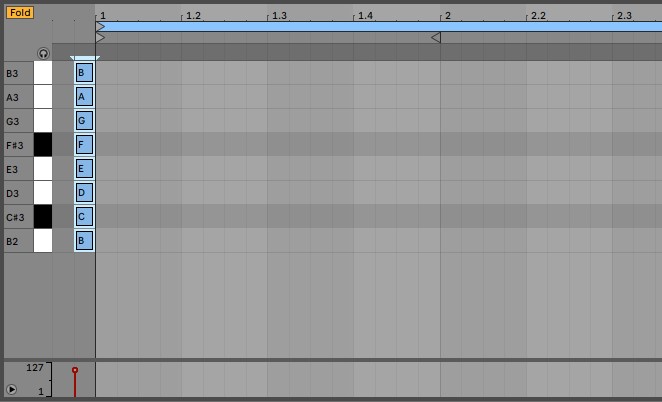The height and width of the screenshot is (402, 662).
Task: Click bar 1 on the time ruler
Action: click(x=103, y=16)
